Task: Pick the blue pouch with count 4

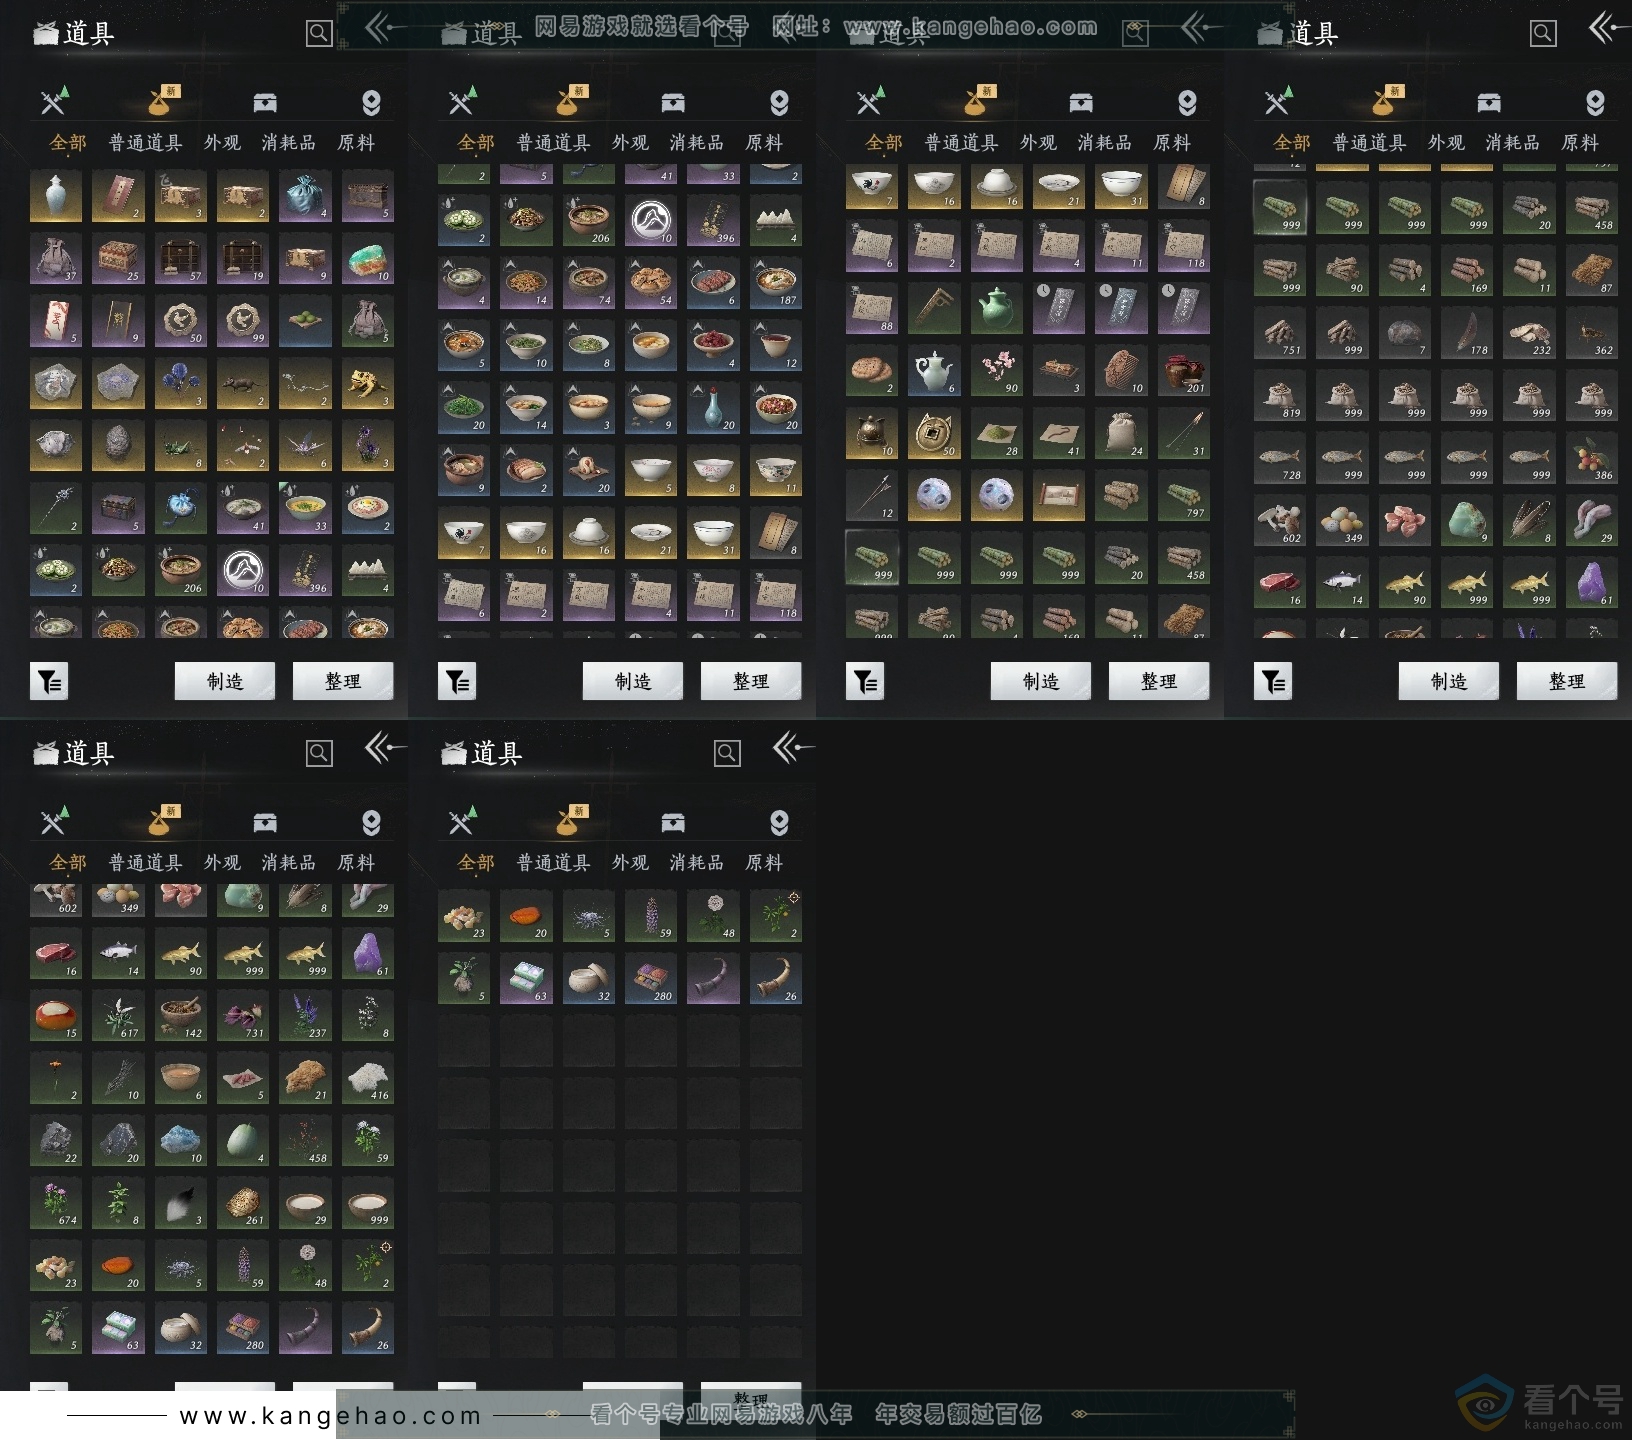Action: 305,196
